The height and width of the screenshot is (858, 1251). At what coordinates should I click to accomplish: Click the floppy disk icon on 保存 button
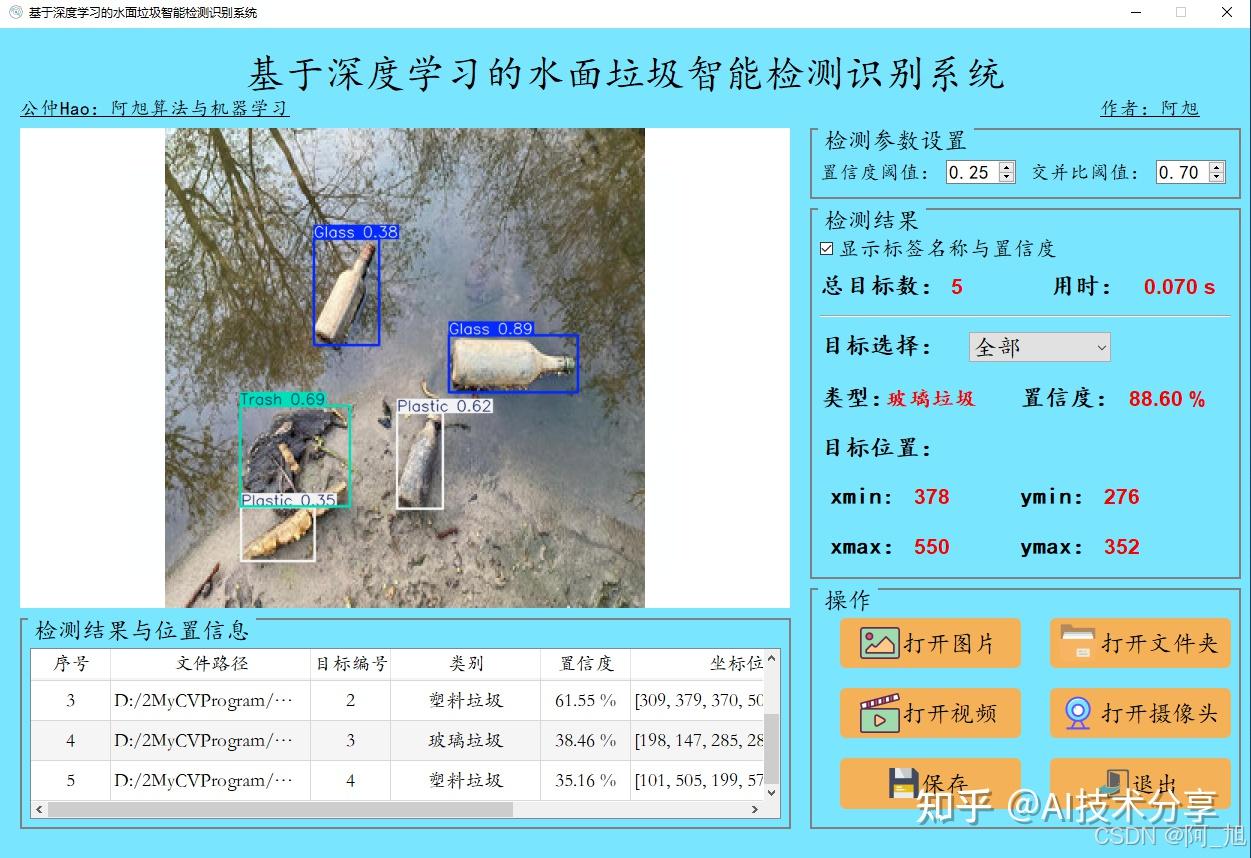(902, 782)
